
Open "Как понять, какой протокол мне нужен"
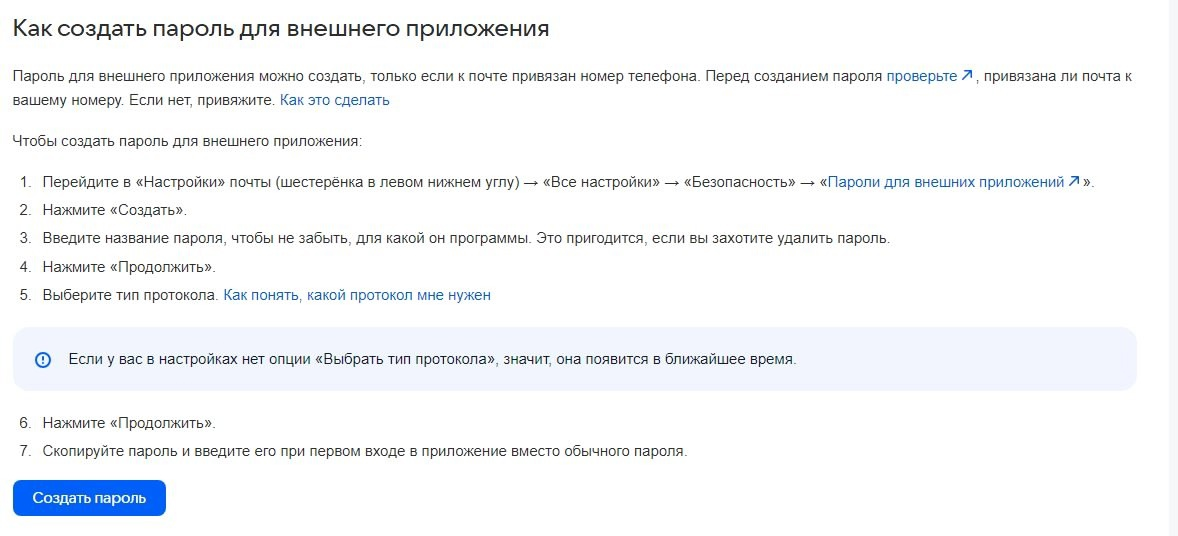click(357, 295)
